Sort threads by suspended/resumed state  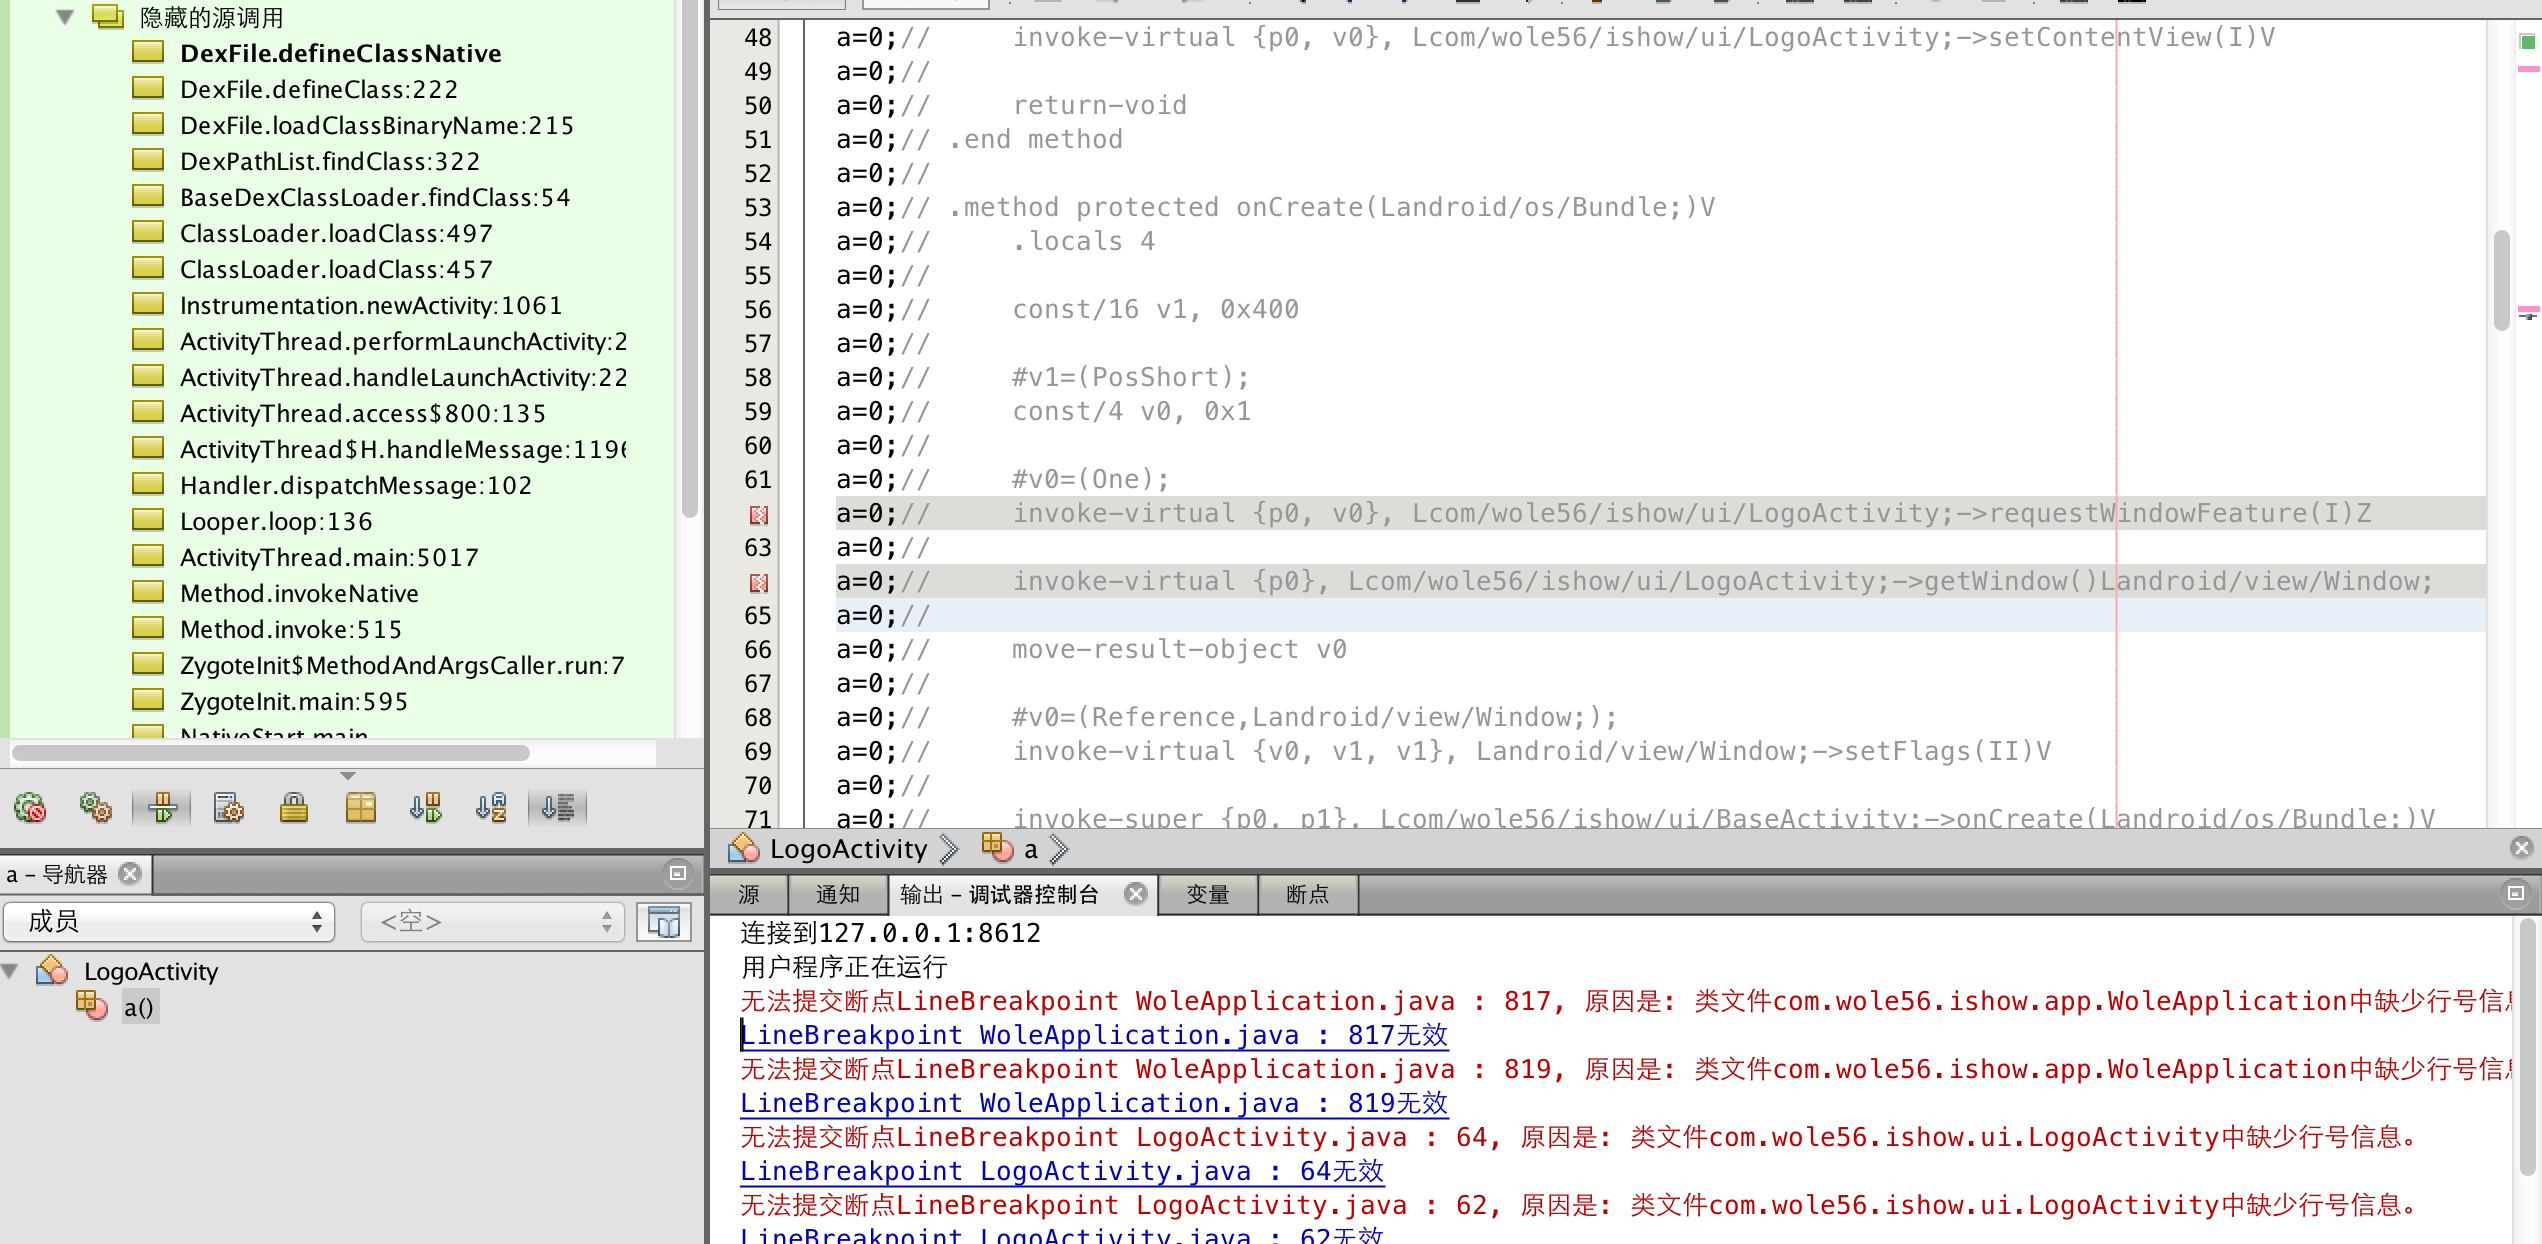(x=426, y=807)
